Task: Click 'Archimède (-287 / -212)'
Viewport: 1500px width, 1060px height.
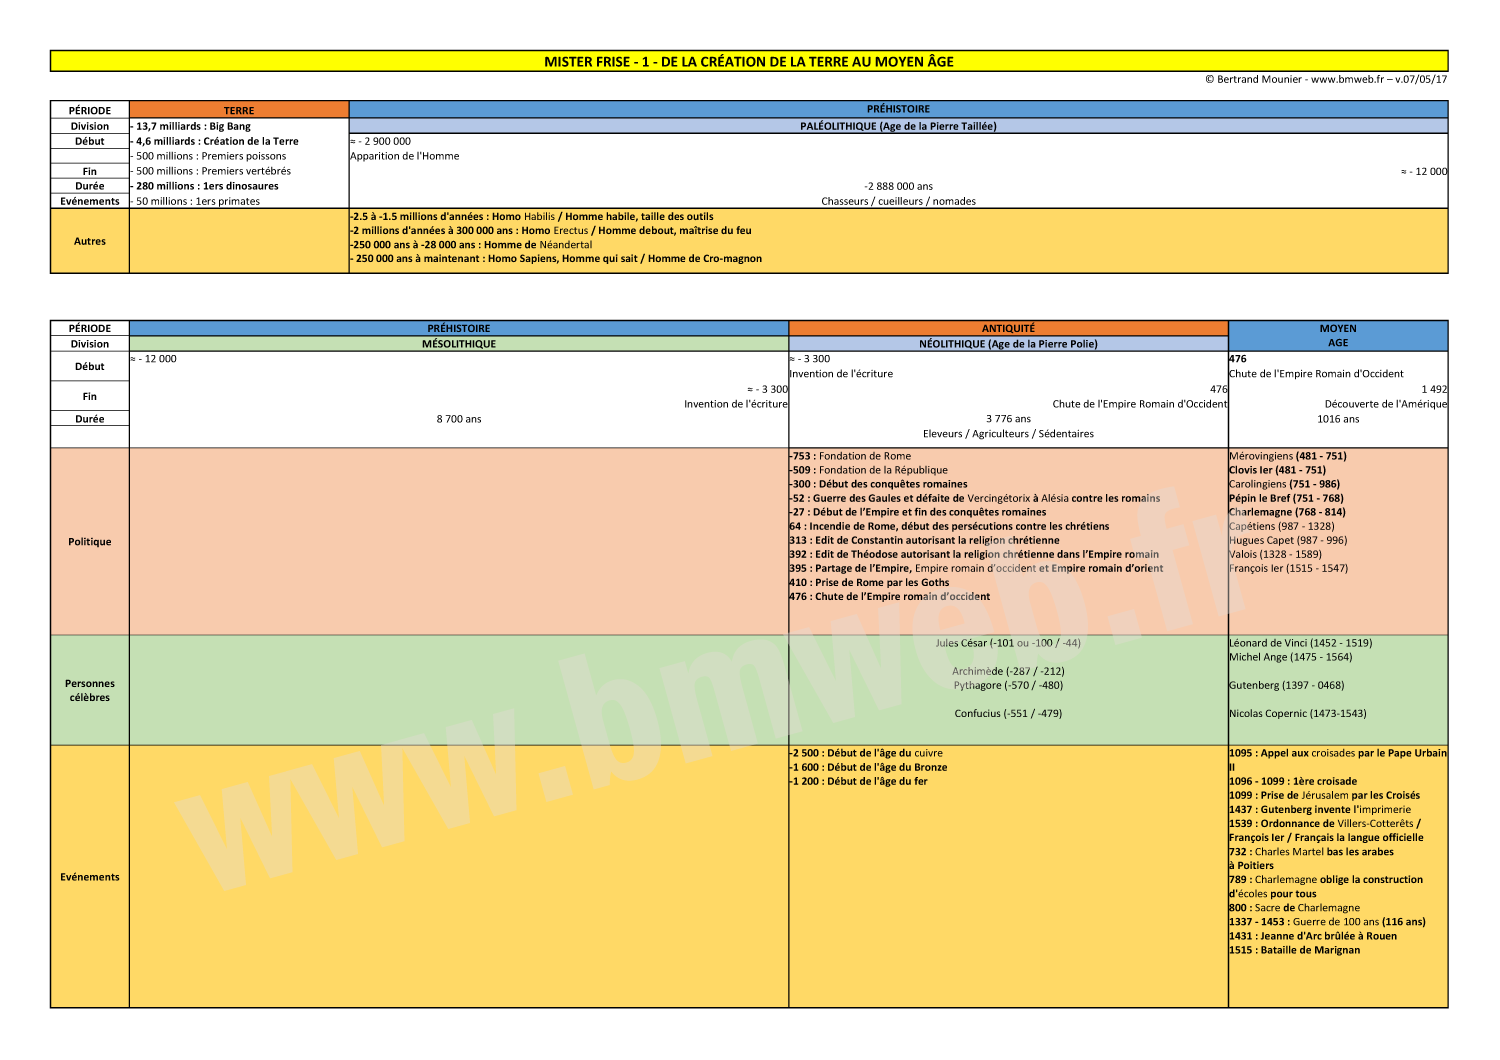Action: coord(1008,671)
